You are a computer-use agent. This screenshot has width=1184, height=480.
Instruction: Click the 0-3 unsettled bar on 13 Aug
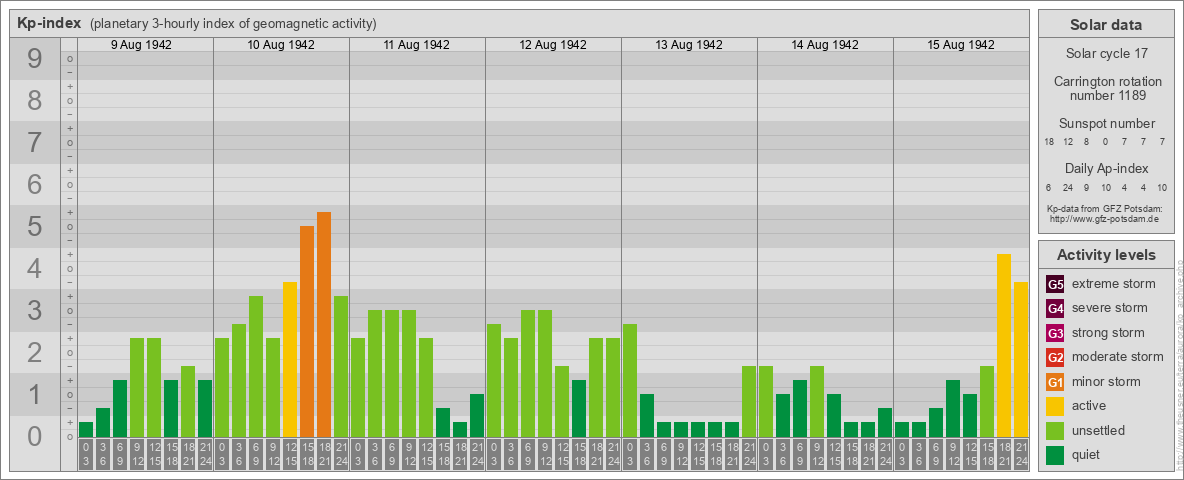[630, 380]
